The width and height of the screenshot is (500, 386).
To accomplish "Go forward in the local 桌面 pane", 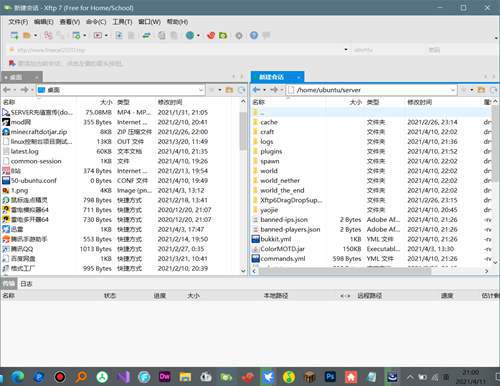I will (24, 90).
